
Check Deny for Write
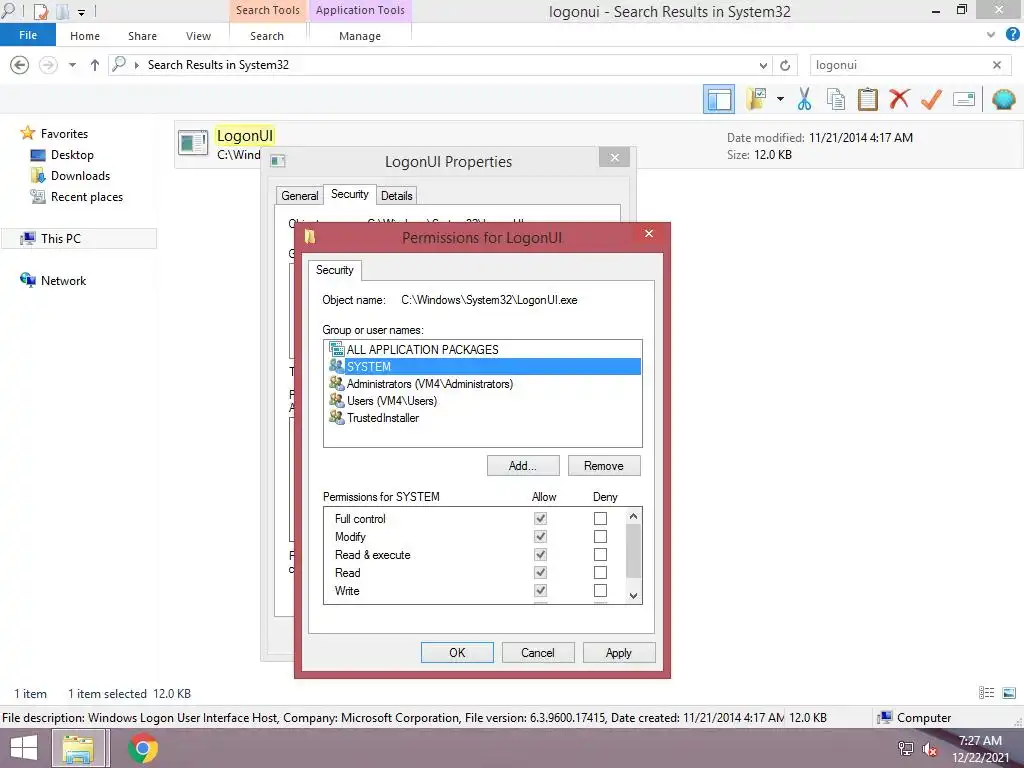(600, 590)
